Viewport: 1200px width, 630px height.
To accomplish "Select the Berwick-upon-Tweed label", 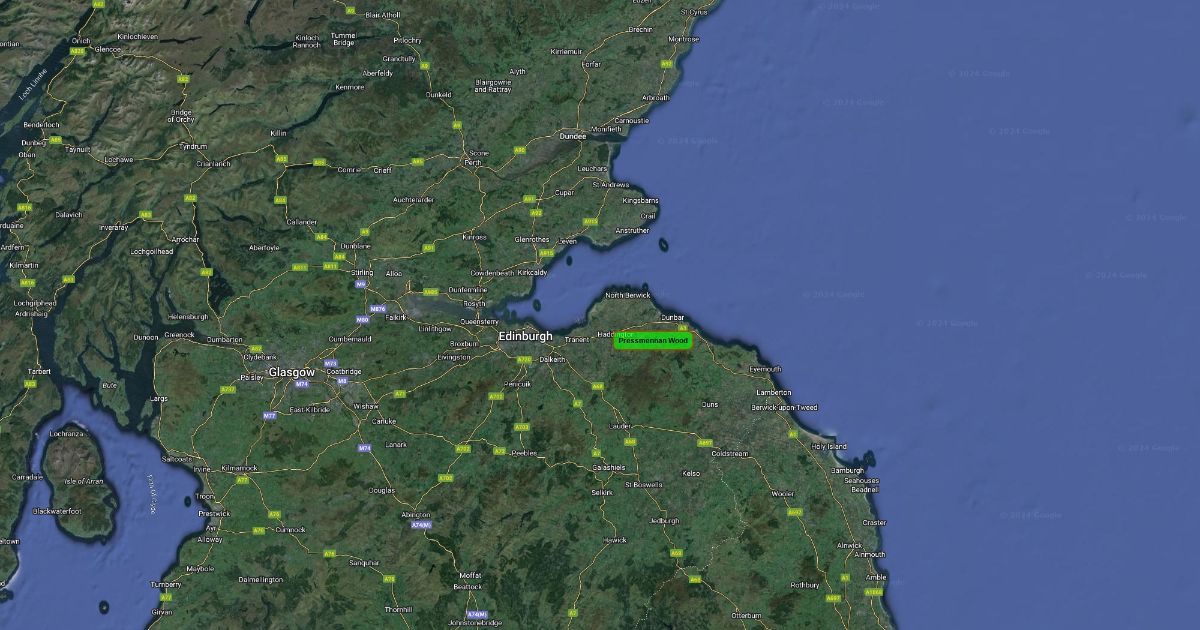I will pyautogui.click(x=785, y=408).
